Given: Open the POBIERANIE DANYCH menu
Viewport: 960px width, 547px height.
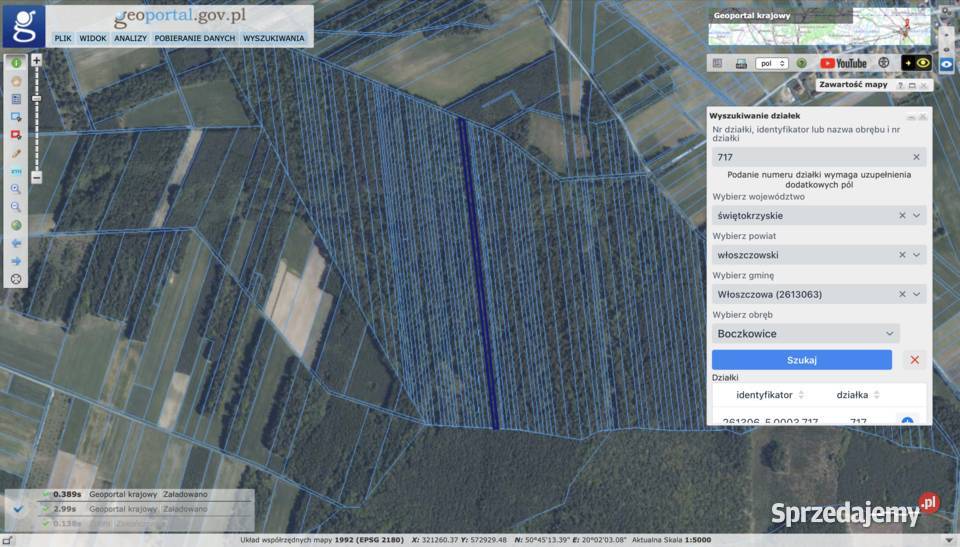Looking at the screenshot, I should click(x=195, y=38).
